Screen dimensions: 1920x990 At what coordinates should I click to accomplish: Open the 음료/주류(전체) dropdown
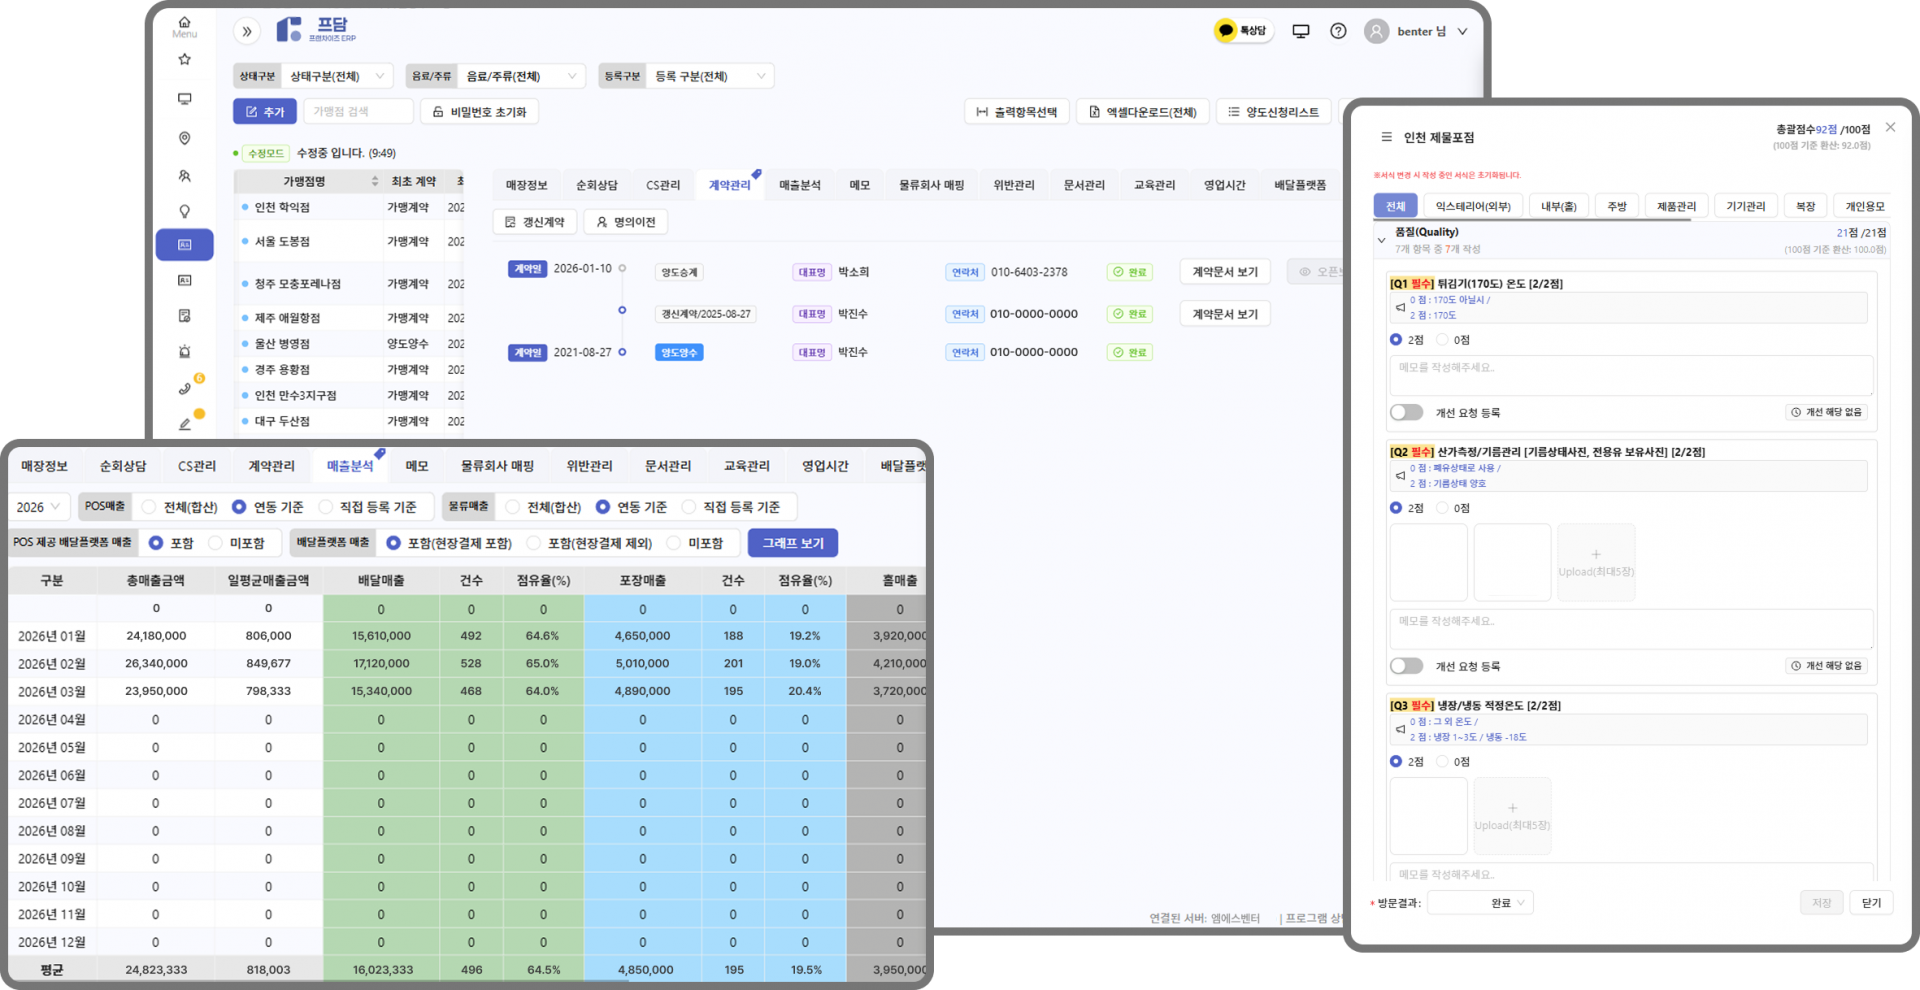coord(523,76)
